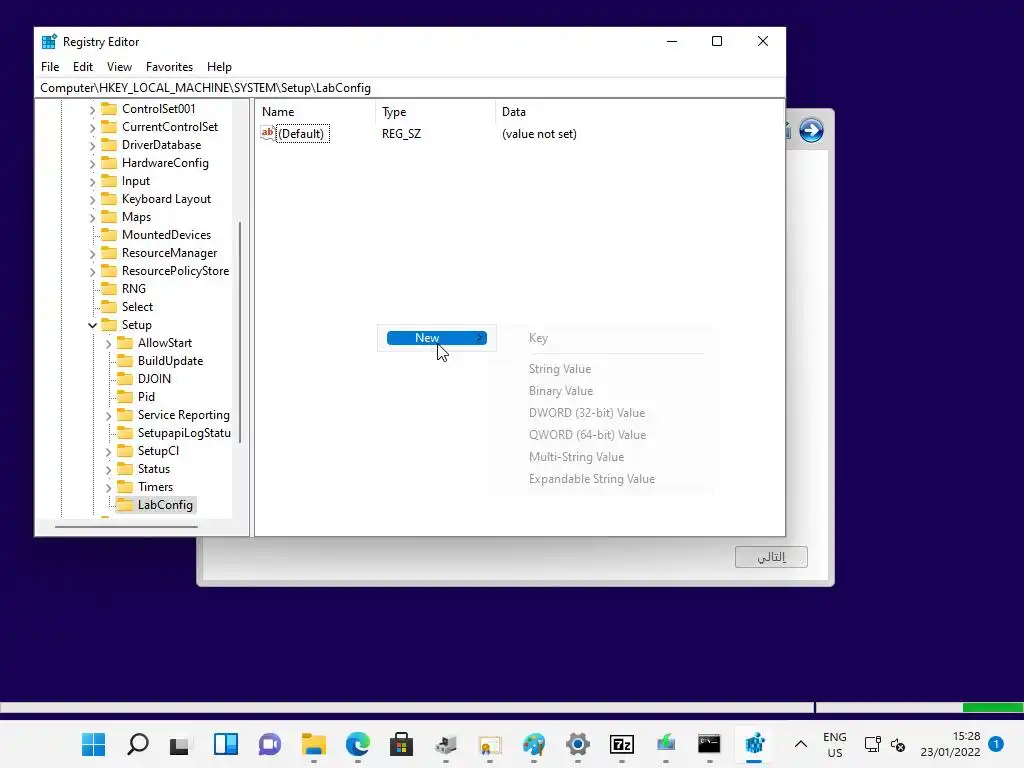The height and width of the screenshot is (768, 1024).
Task: Open the ENG US language switcher
Action: [x=835, y=744]
